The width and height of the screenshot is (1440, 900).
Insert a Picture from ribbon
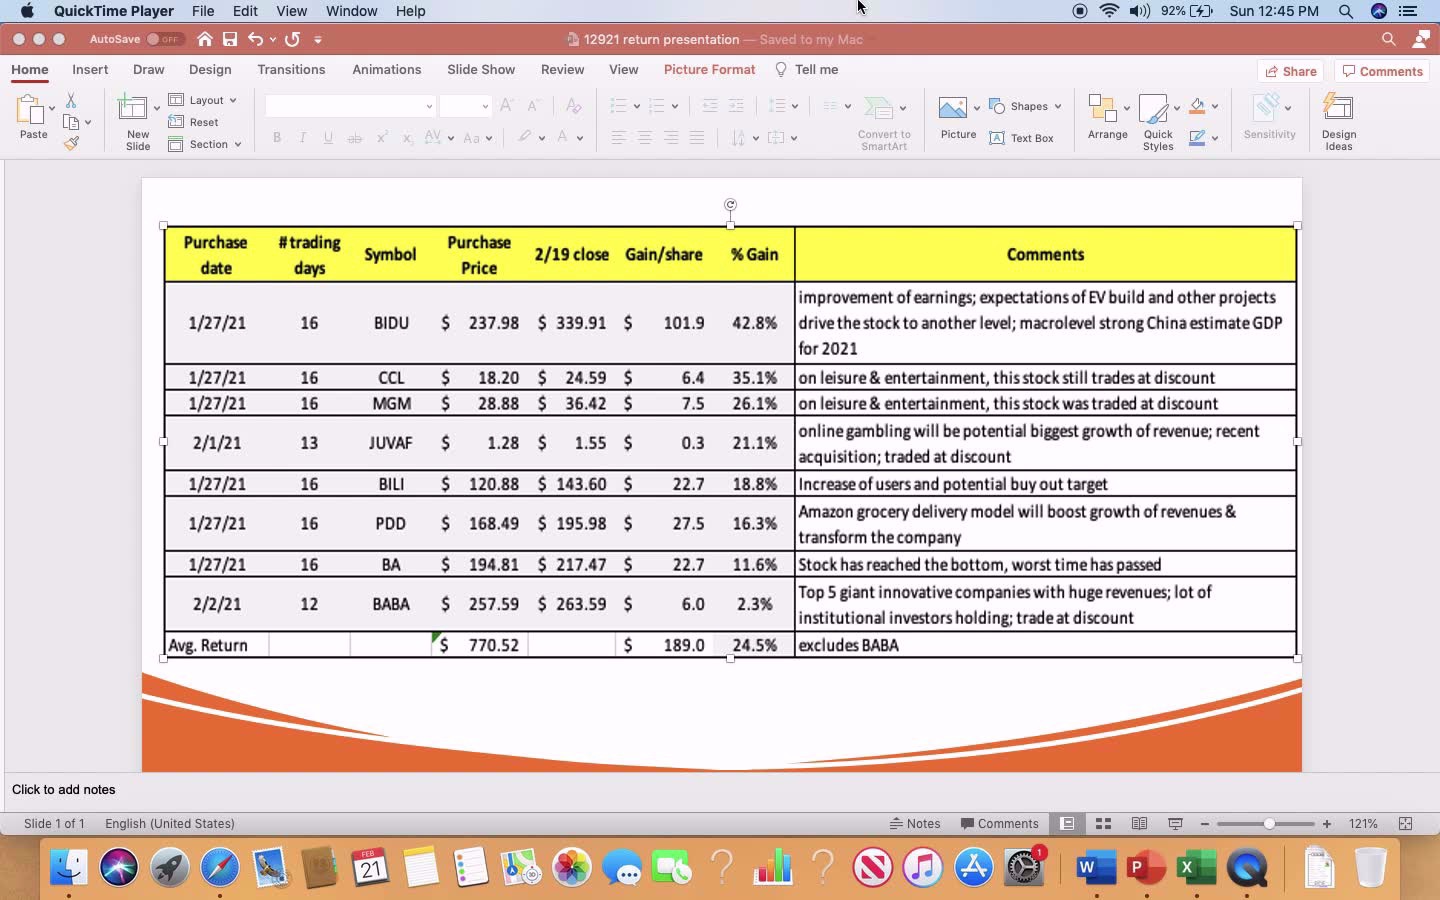(x=953, y=107)
